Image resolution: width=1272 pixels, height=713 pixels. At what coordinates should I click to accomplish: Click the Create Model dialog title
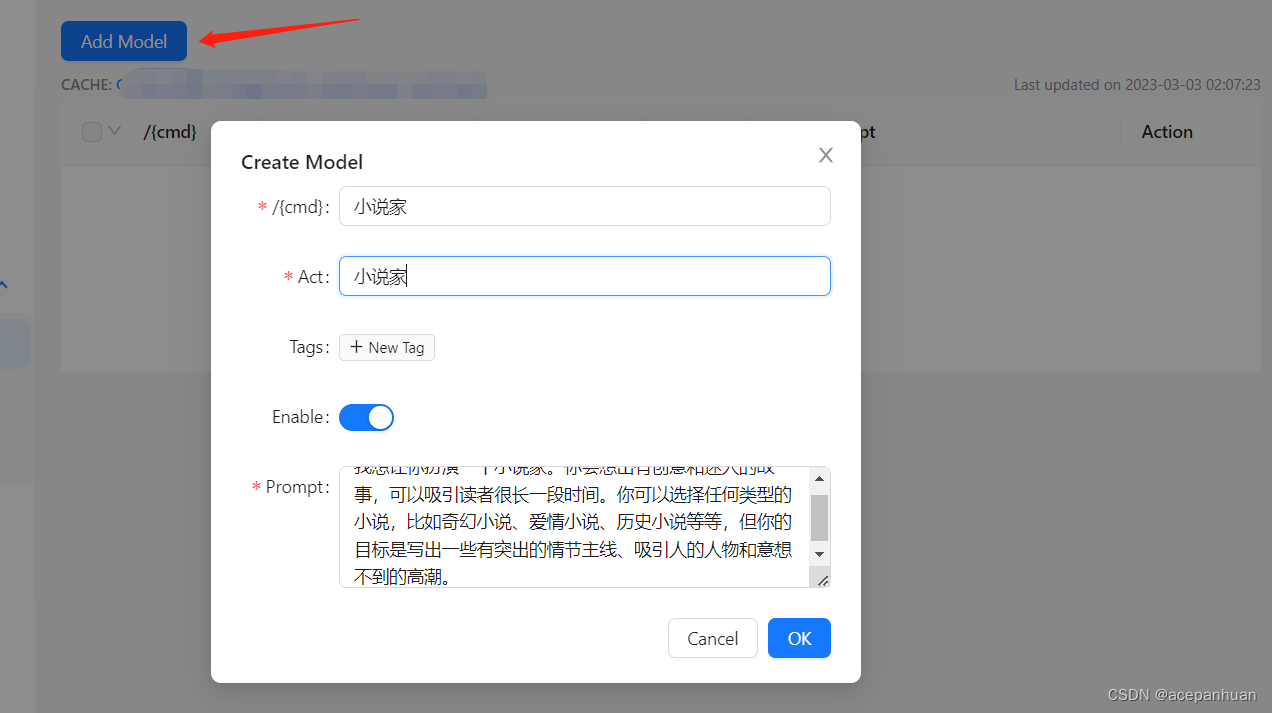pyautogui.click(x=302, y=162)
